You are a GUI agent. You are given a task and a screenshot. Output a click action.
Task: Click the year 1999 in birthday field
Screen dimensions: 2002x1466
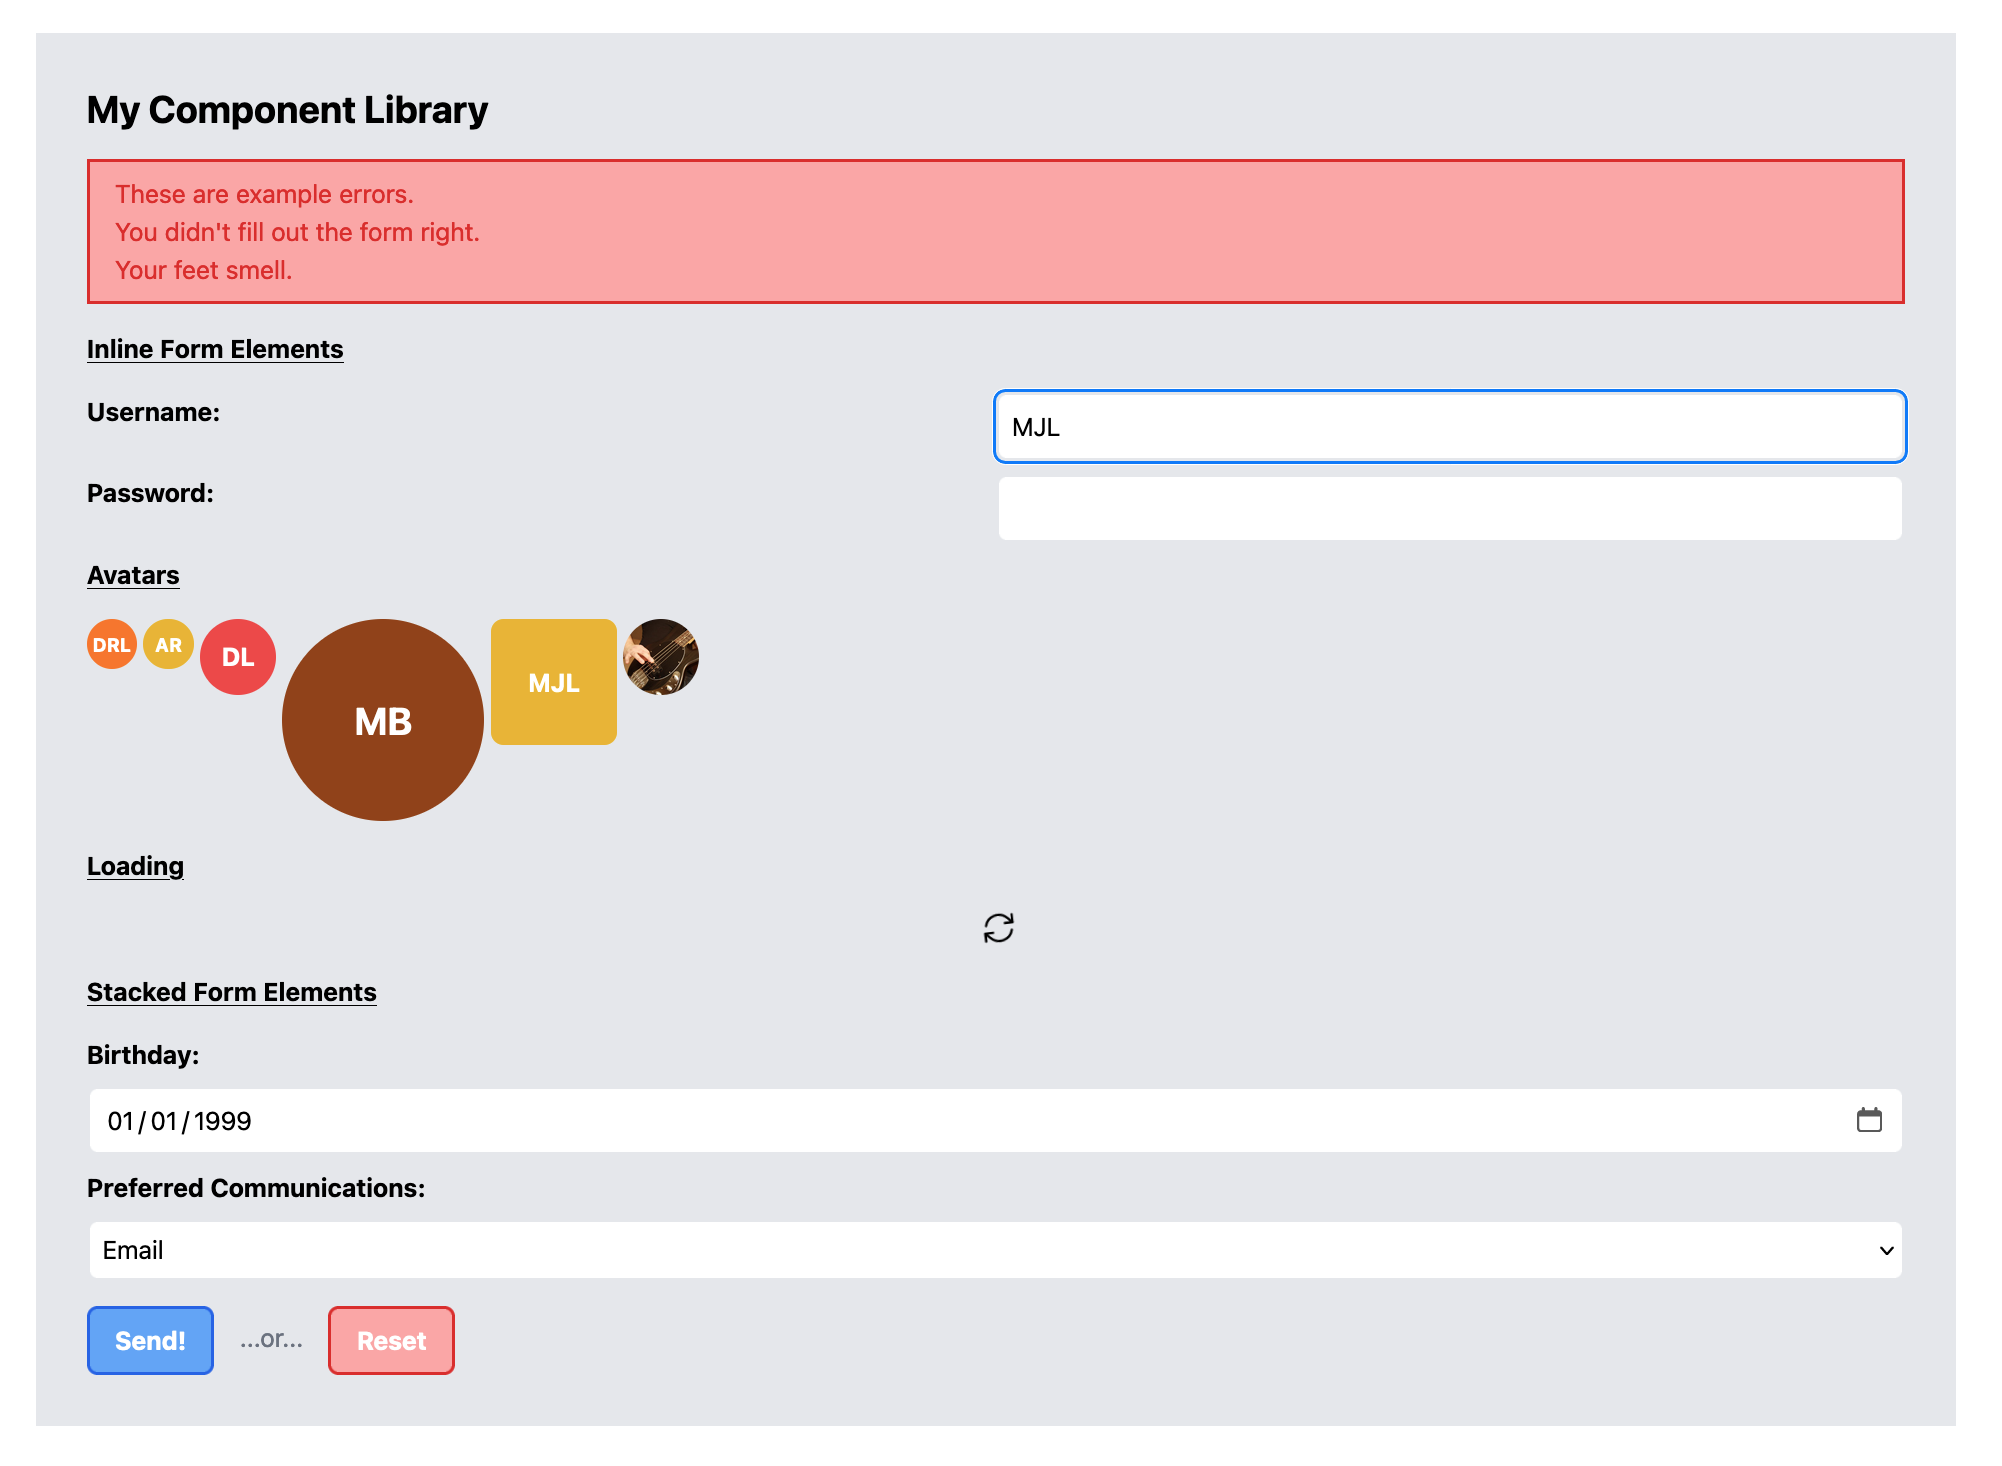point(223,1121)
